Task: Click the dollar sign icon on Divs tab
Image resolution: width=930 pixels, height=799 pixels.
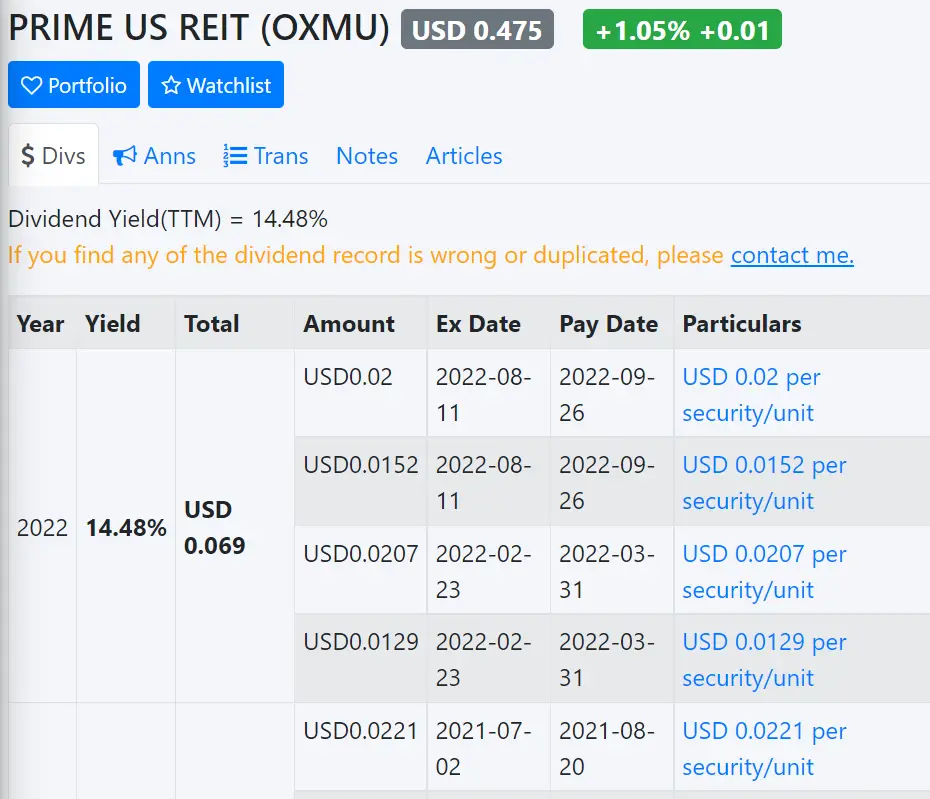Action: coord(28,156)
